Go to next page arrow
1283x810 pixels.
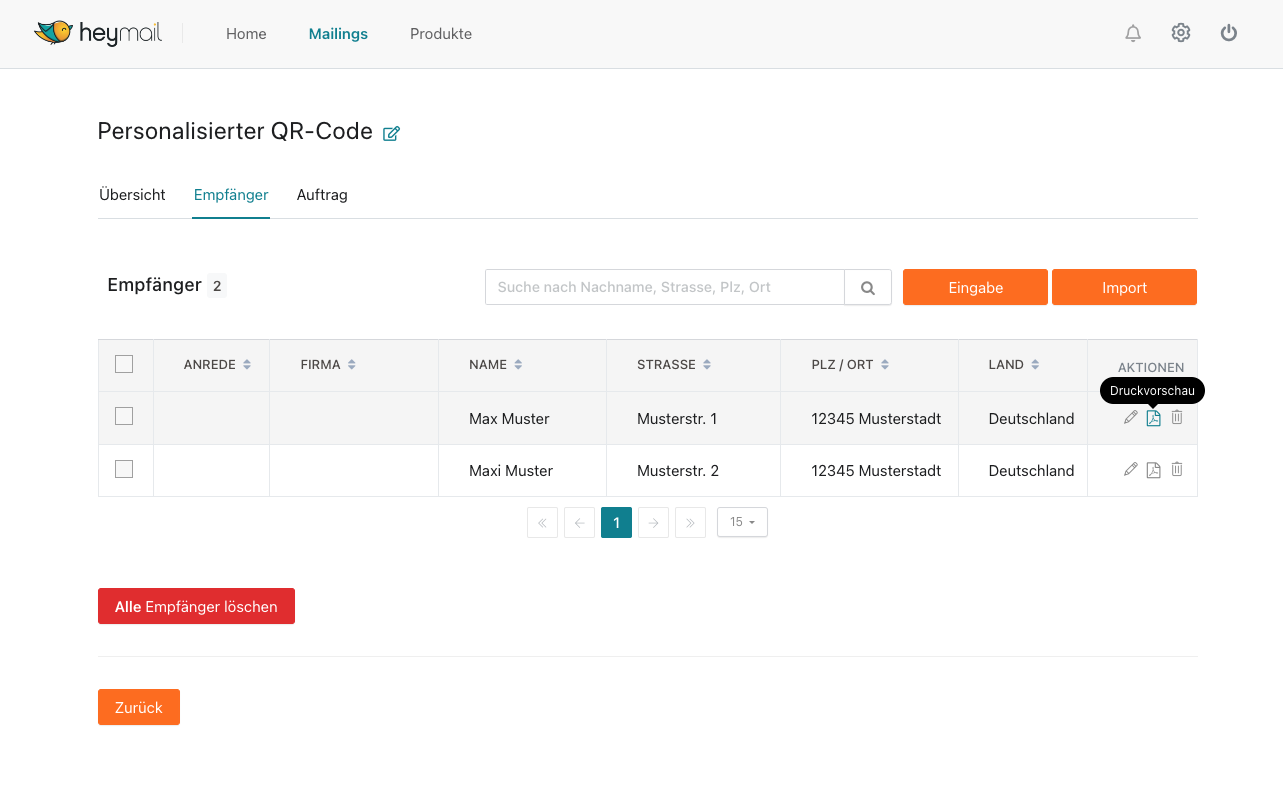(x=653, y=522)
